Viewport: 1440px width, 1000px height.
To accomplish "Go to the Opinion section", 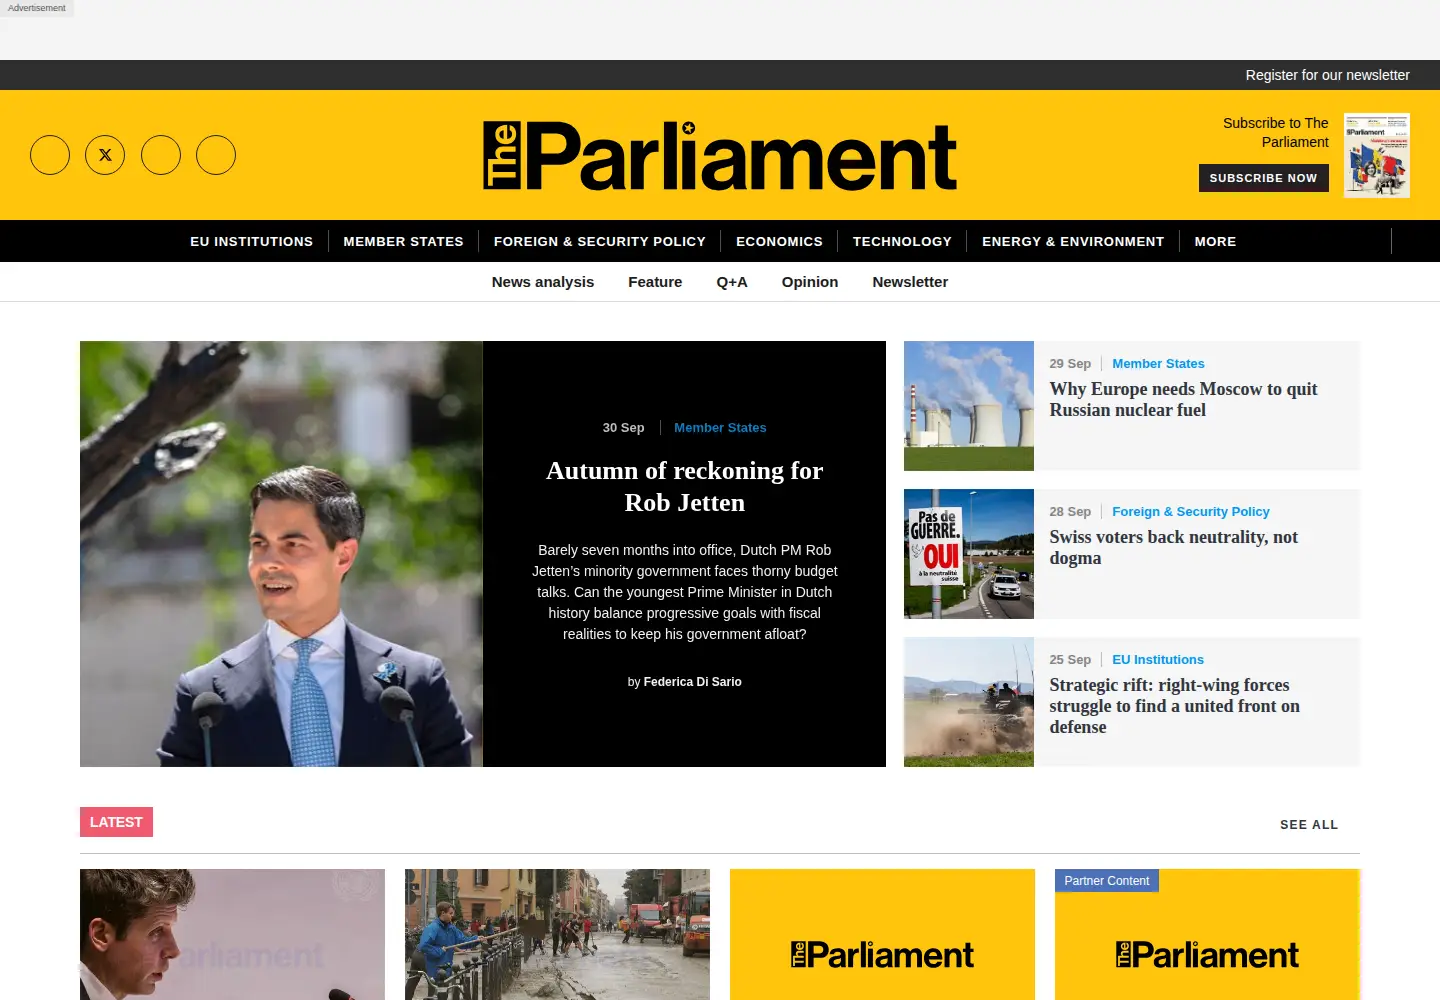I will tap(810, 282).
